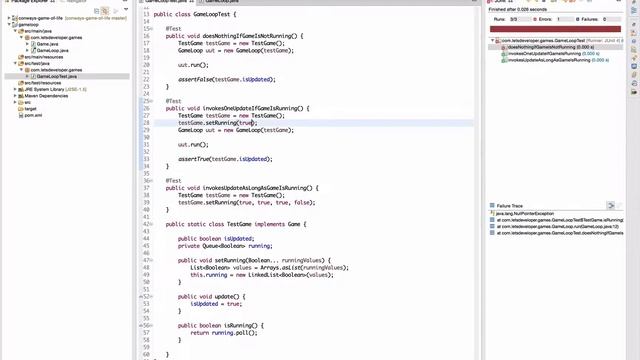Select invokesOneUpdateIfGameIsRunning test result
The width and height of the screenshot is (640, 360).
click(x=553, y=53)
